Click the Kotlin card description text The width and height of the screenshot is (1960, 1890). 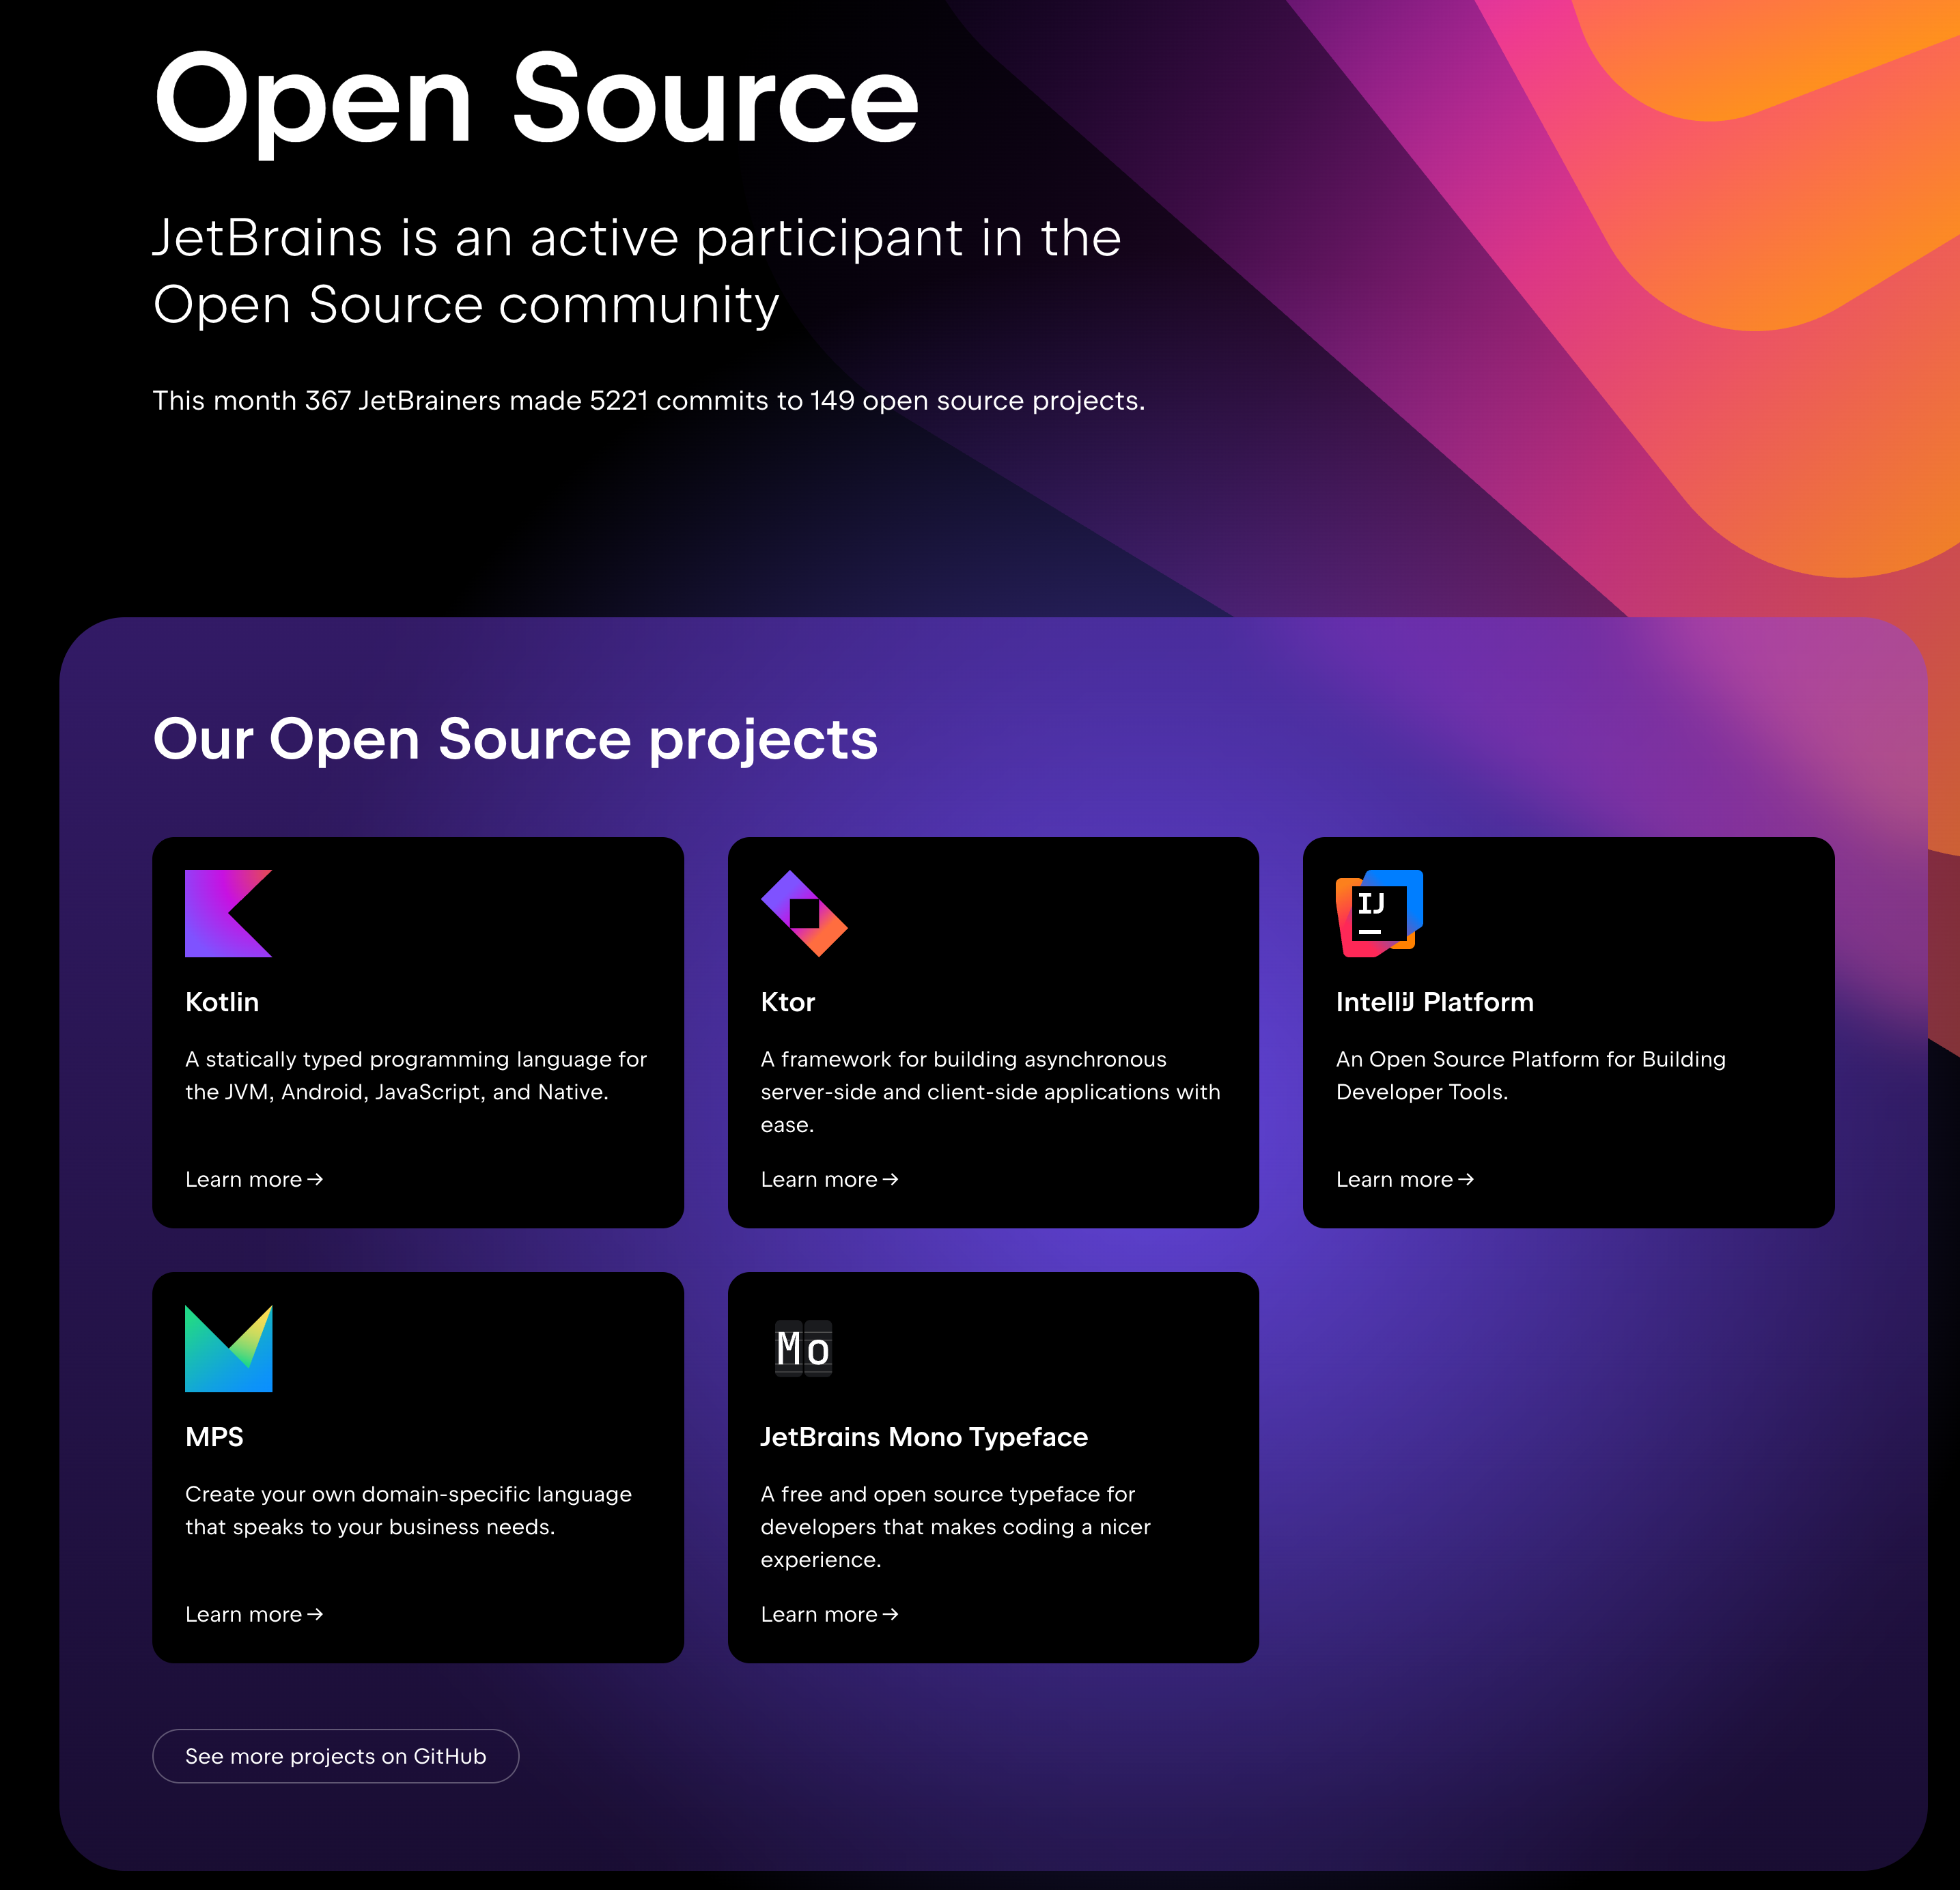click(x=416, y=1075)
